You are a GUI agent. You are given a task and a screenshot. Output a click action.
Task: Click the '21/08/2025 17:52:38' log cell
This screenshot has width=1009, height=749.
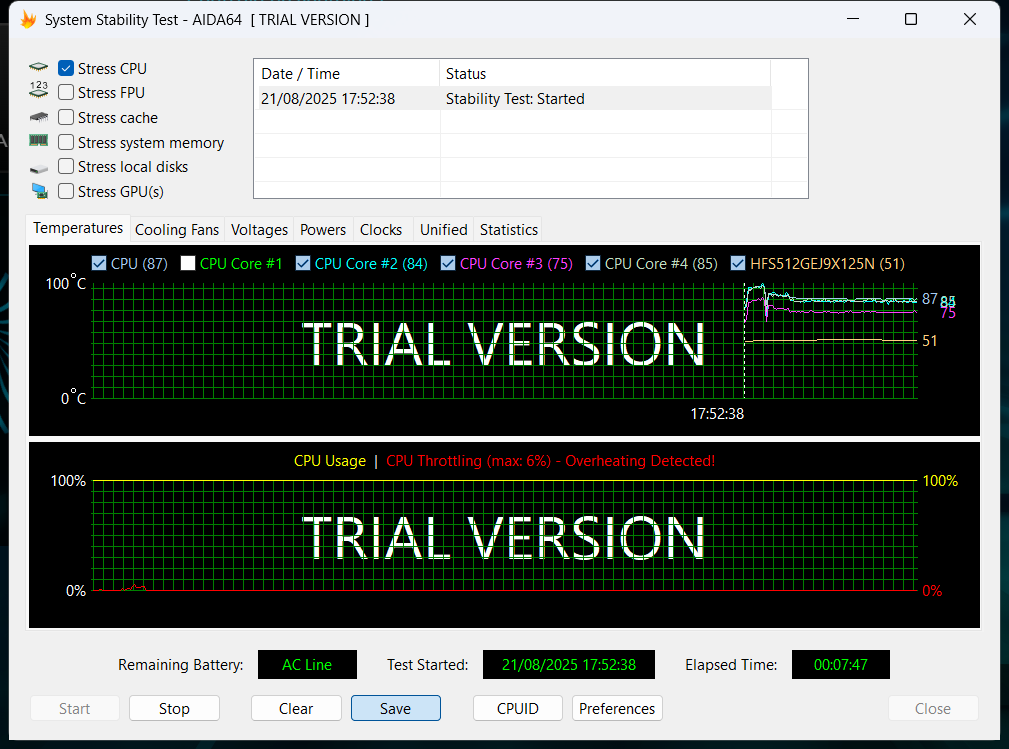(x=328, y=98)
